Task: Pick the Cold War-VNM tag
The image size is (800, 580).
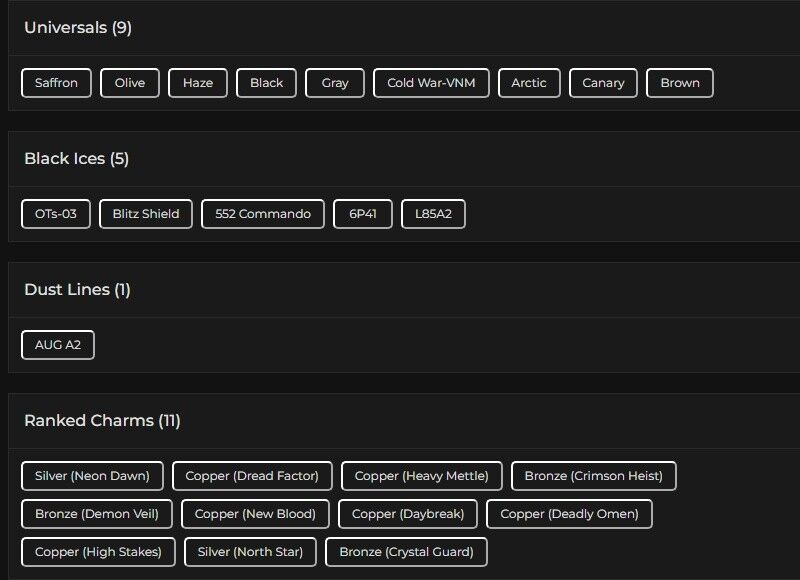Action: point(431,83)
